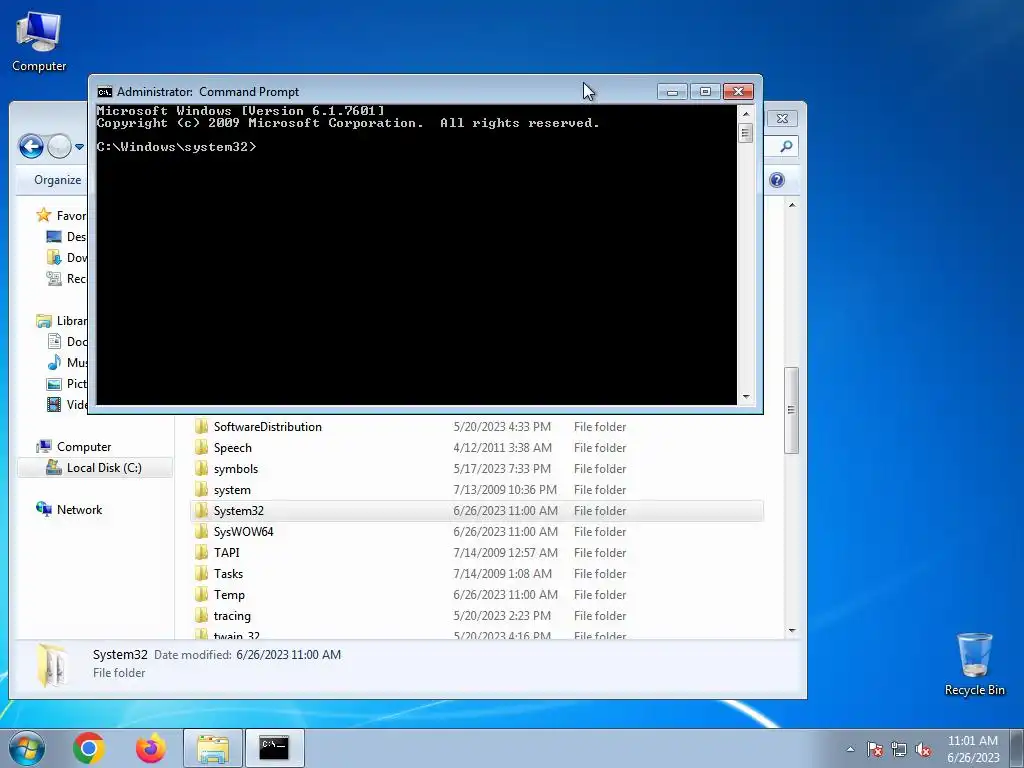Select Documents library in navigation pane

click(x=67, y=342)
